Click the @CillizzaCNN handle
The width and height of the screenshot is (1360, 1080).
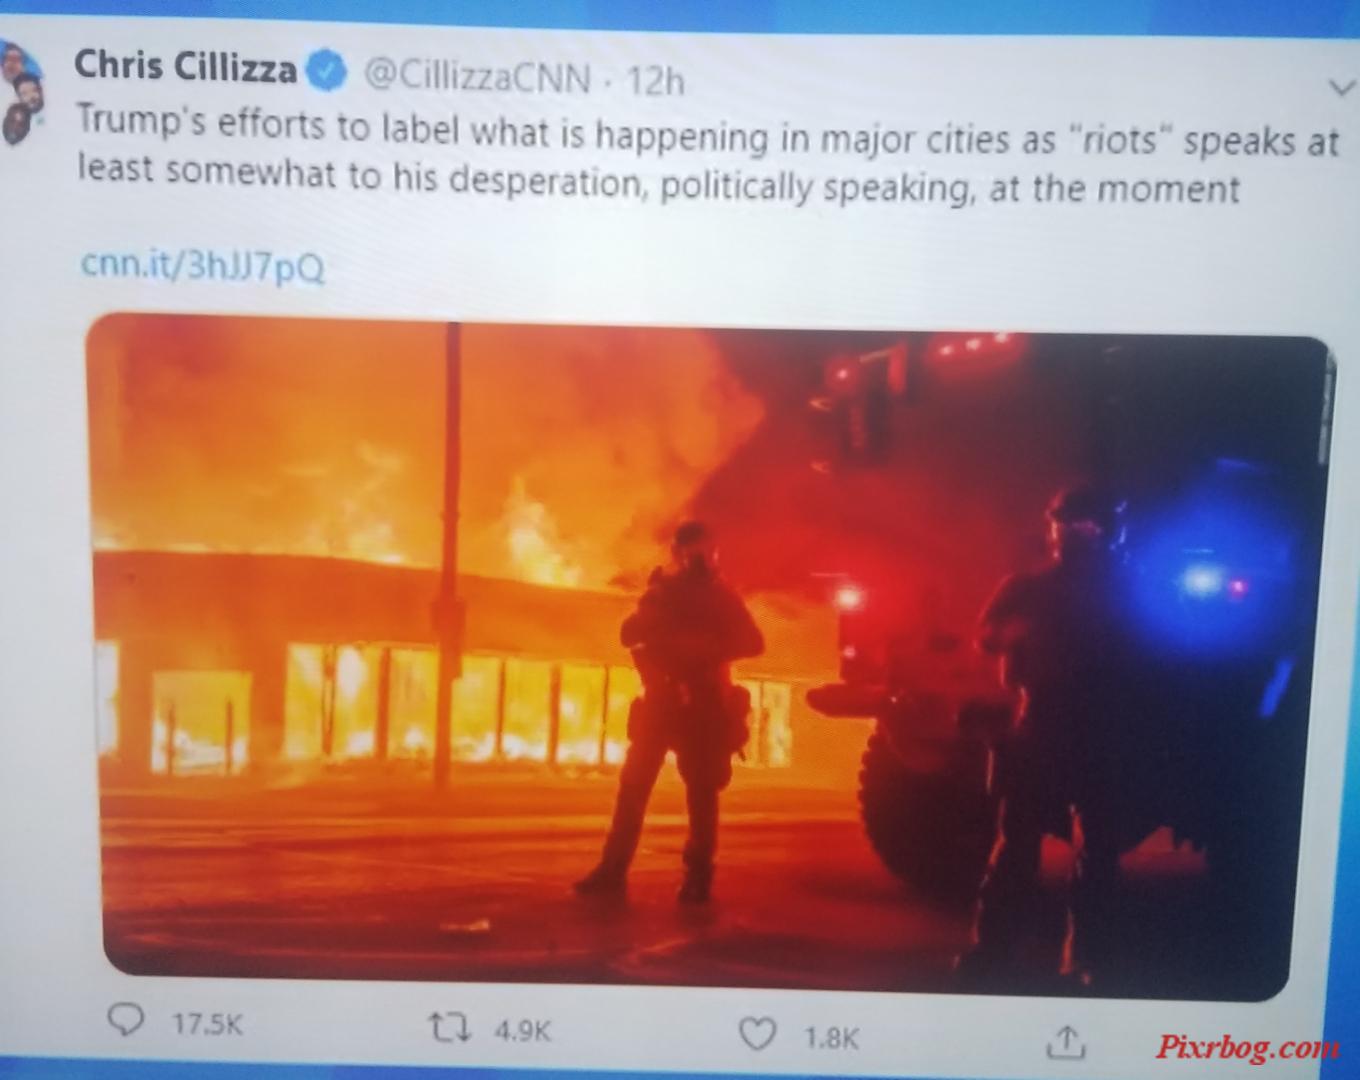click(x=477, y=75)
